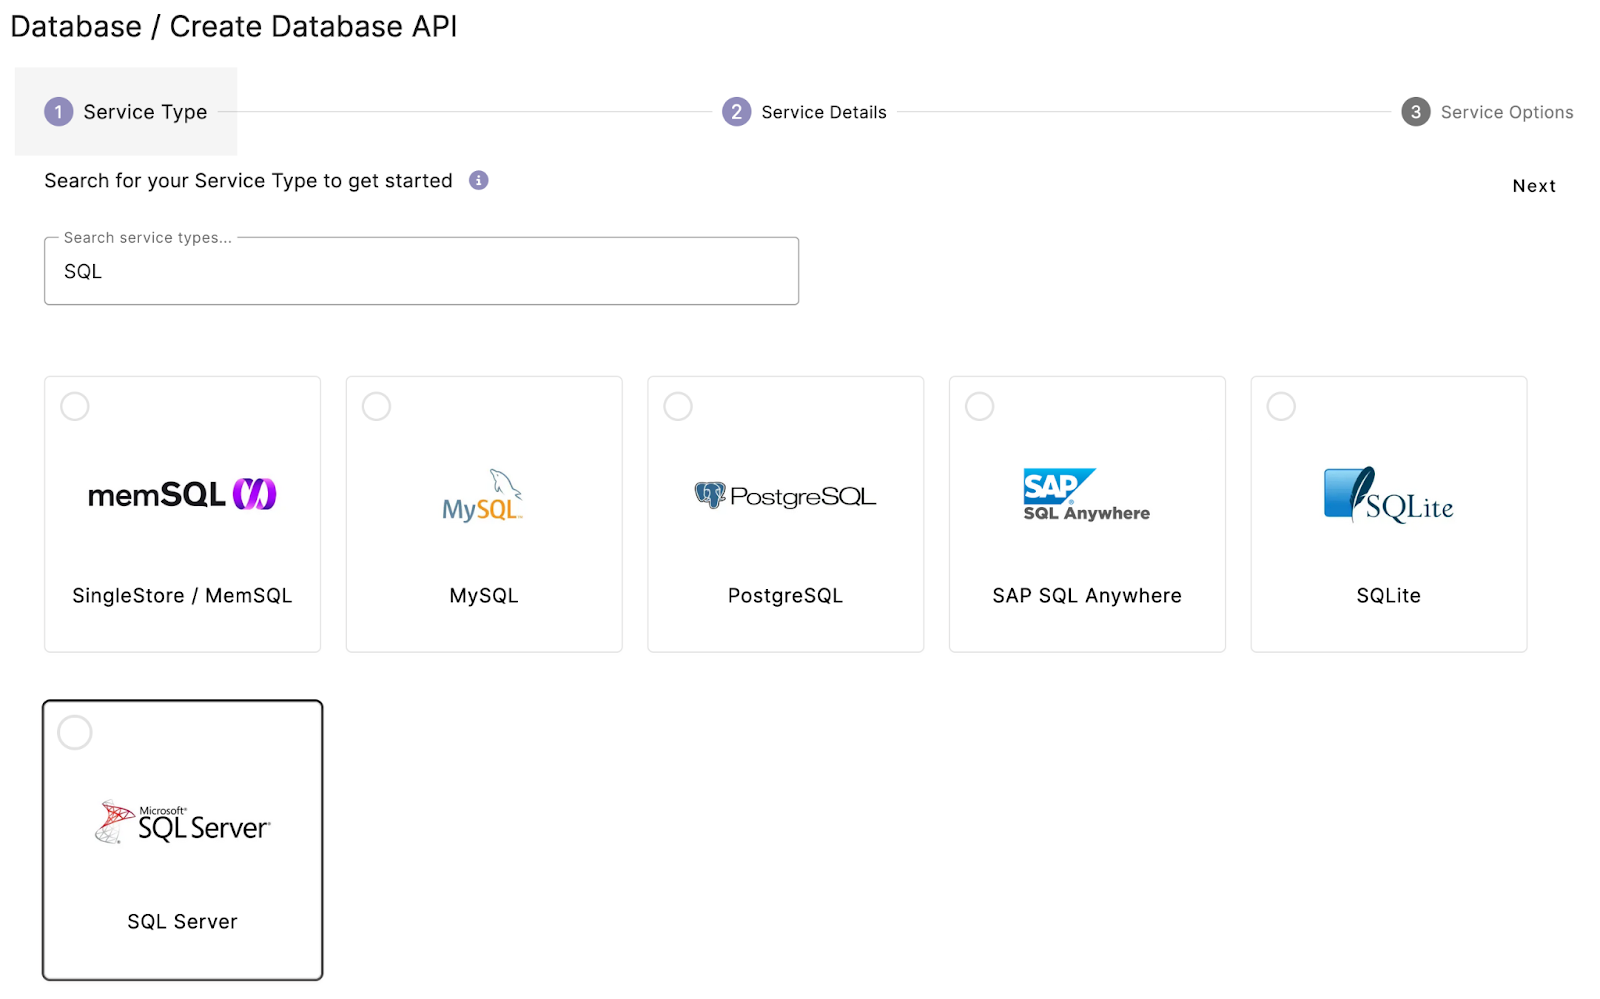The height and width of the screenshot is (999, 1600).
Task: Click the SAP SQL Anywhere label text
Action: (x=1087, y=596)
